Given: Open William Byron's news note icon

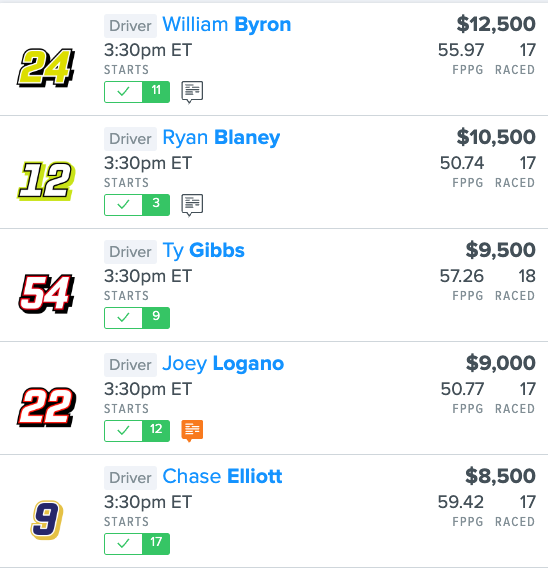Looking at the screenshot, I should pyautogui.click(x=192, y=92).
